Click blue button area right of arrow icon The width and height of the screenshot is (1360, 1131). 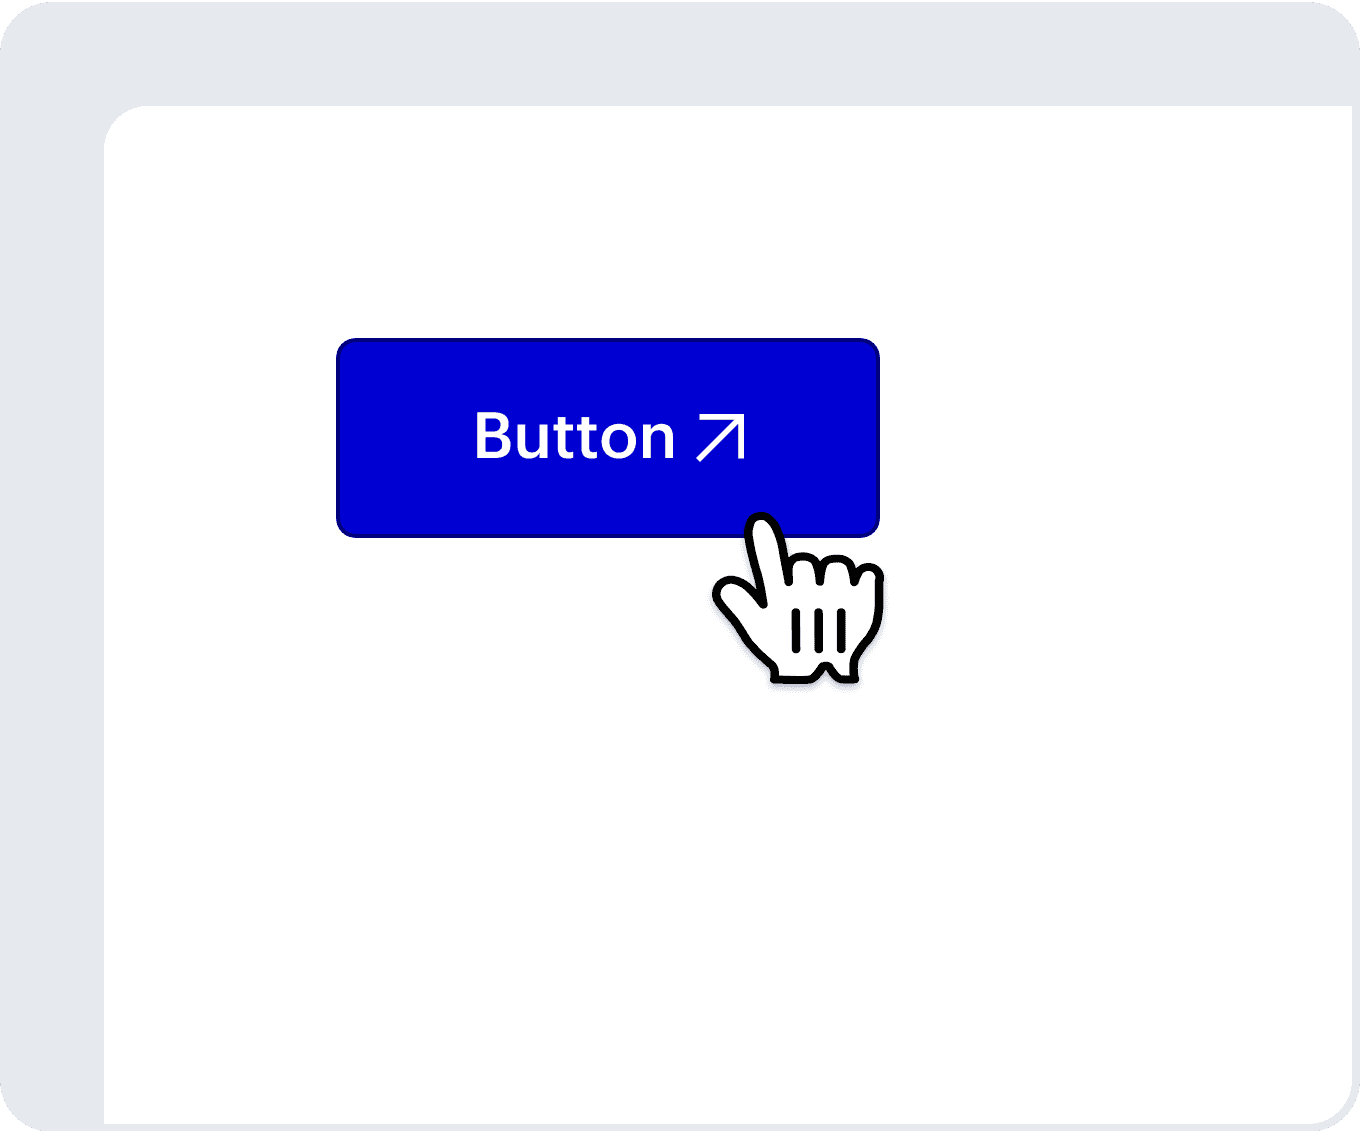click(813, 438)
